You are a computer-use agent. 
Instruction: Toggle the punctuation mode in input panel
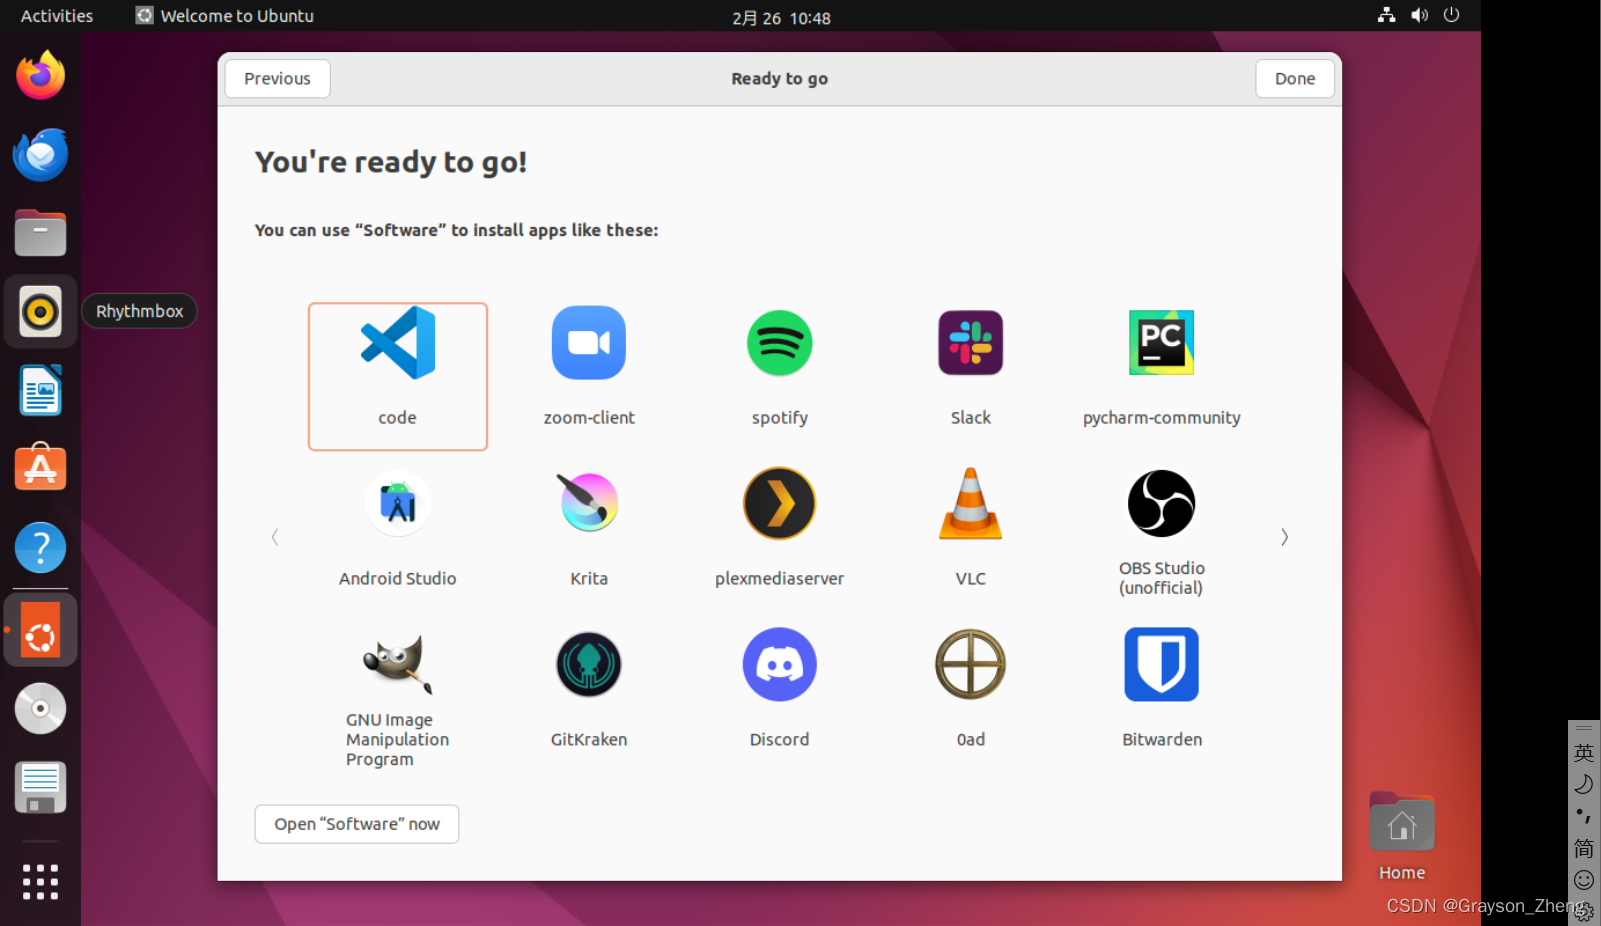(1584, 817)
